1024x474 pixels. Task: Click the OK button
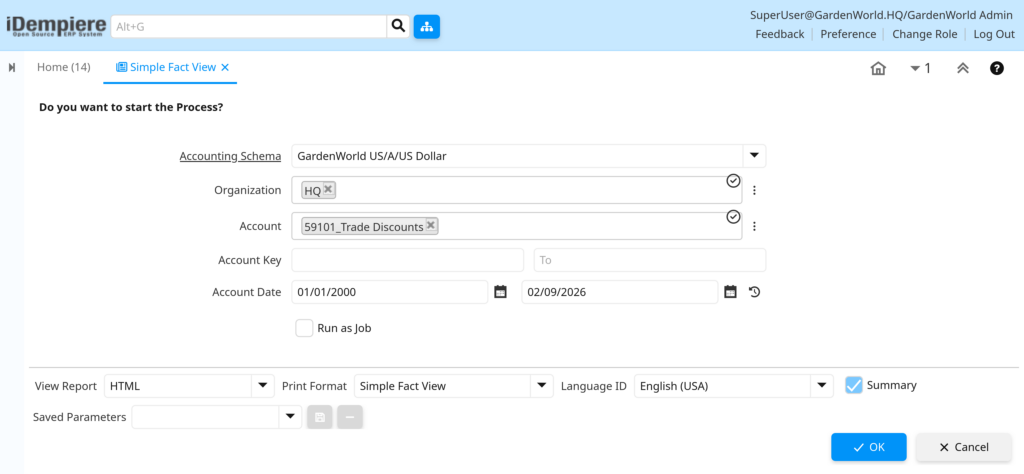click(869, 447)
